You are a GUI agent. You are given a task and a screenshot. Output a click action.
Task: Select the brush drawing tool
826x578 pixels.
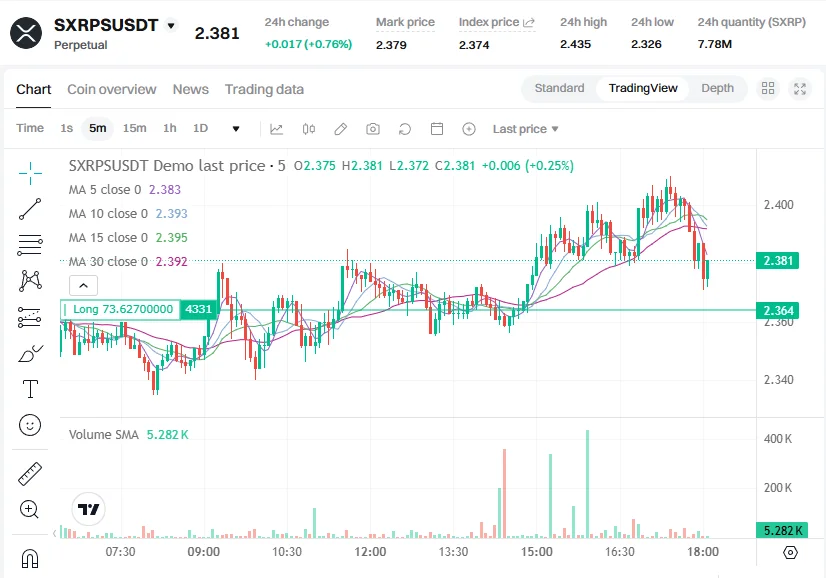click(x=30, y=354)
